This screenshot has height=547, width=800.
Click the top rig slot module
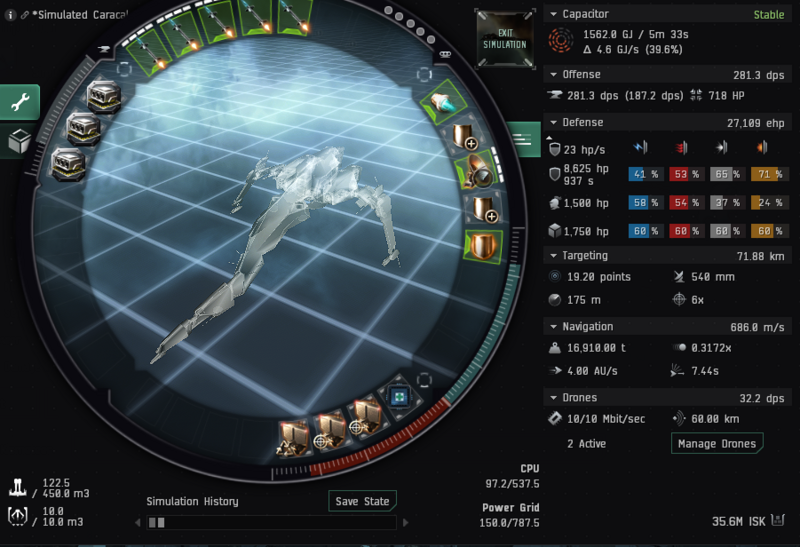coord(103,95)
